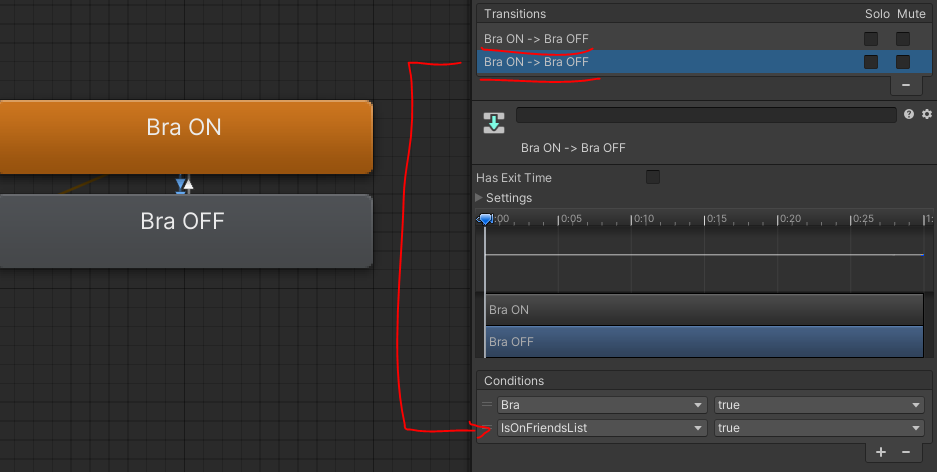
Task: Select the first Bra ON -> Bra OFF transition
Action: click(x=704, y=39)
